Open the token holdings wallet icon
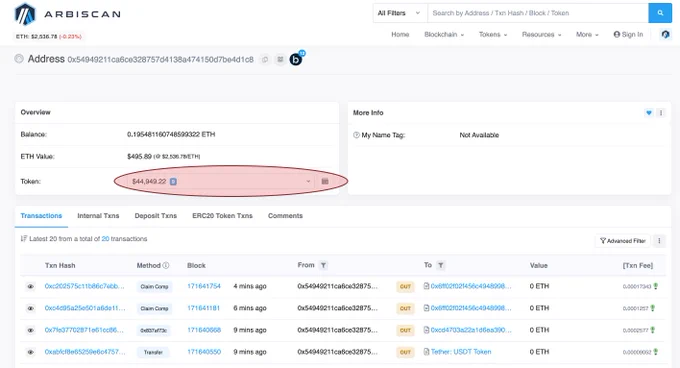This screenshot has height=368, width=680. point(325,181)
